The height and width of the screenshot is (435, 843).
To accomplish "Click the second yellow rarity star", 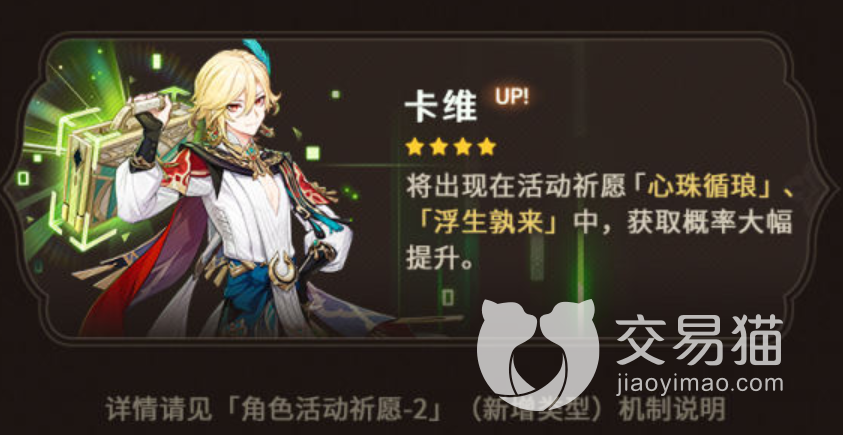I will tap(438, 147).
